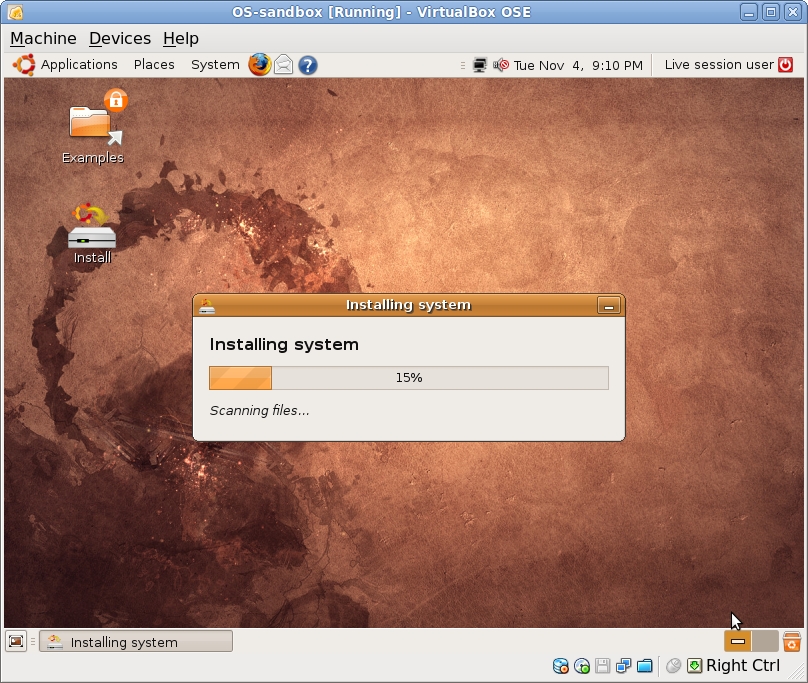The width and height of the screenshot is (808, 683).
Task: Open the System menu
Action: [x=215, y=65]
